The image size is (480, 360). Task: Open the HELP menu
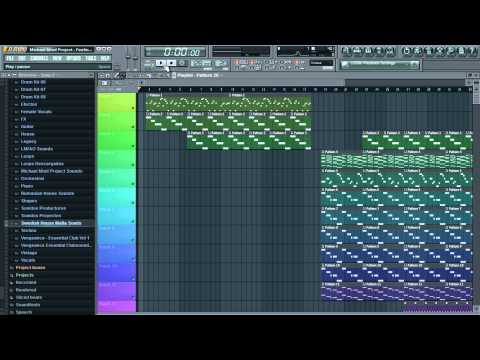(105, 58)
